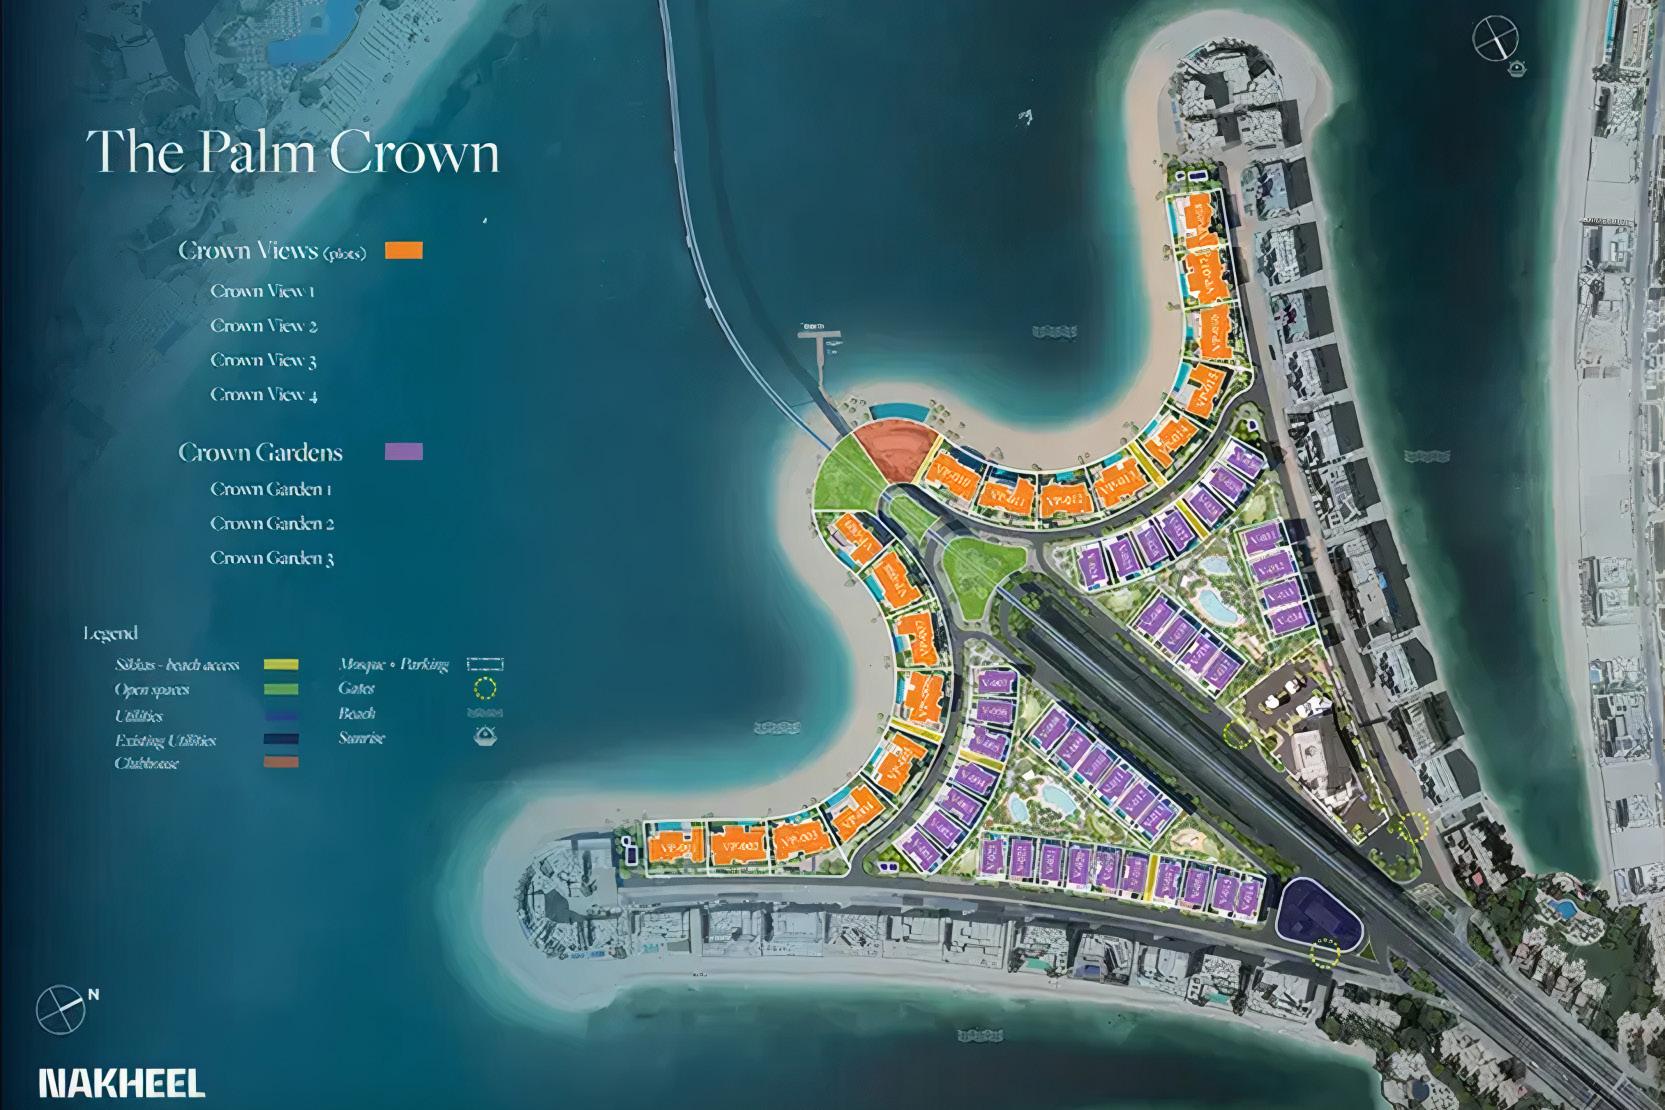
Task: Click the 'Clubhouse' legend label
Action: [147, 764]
